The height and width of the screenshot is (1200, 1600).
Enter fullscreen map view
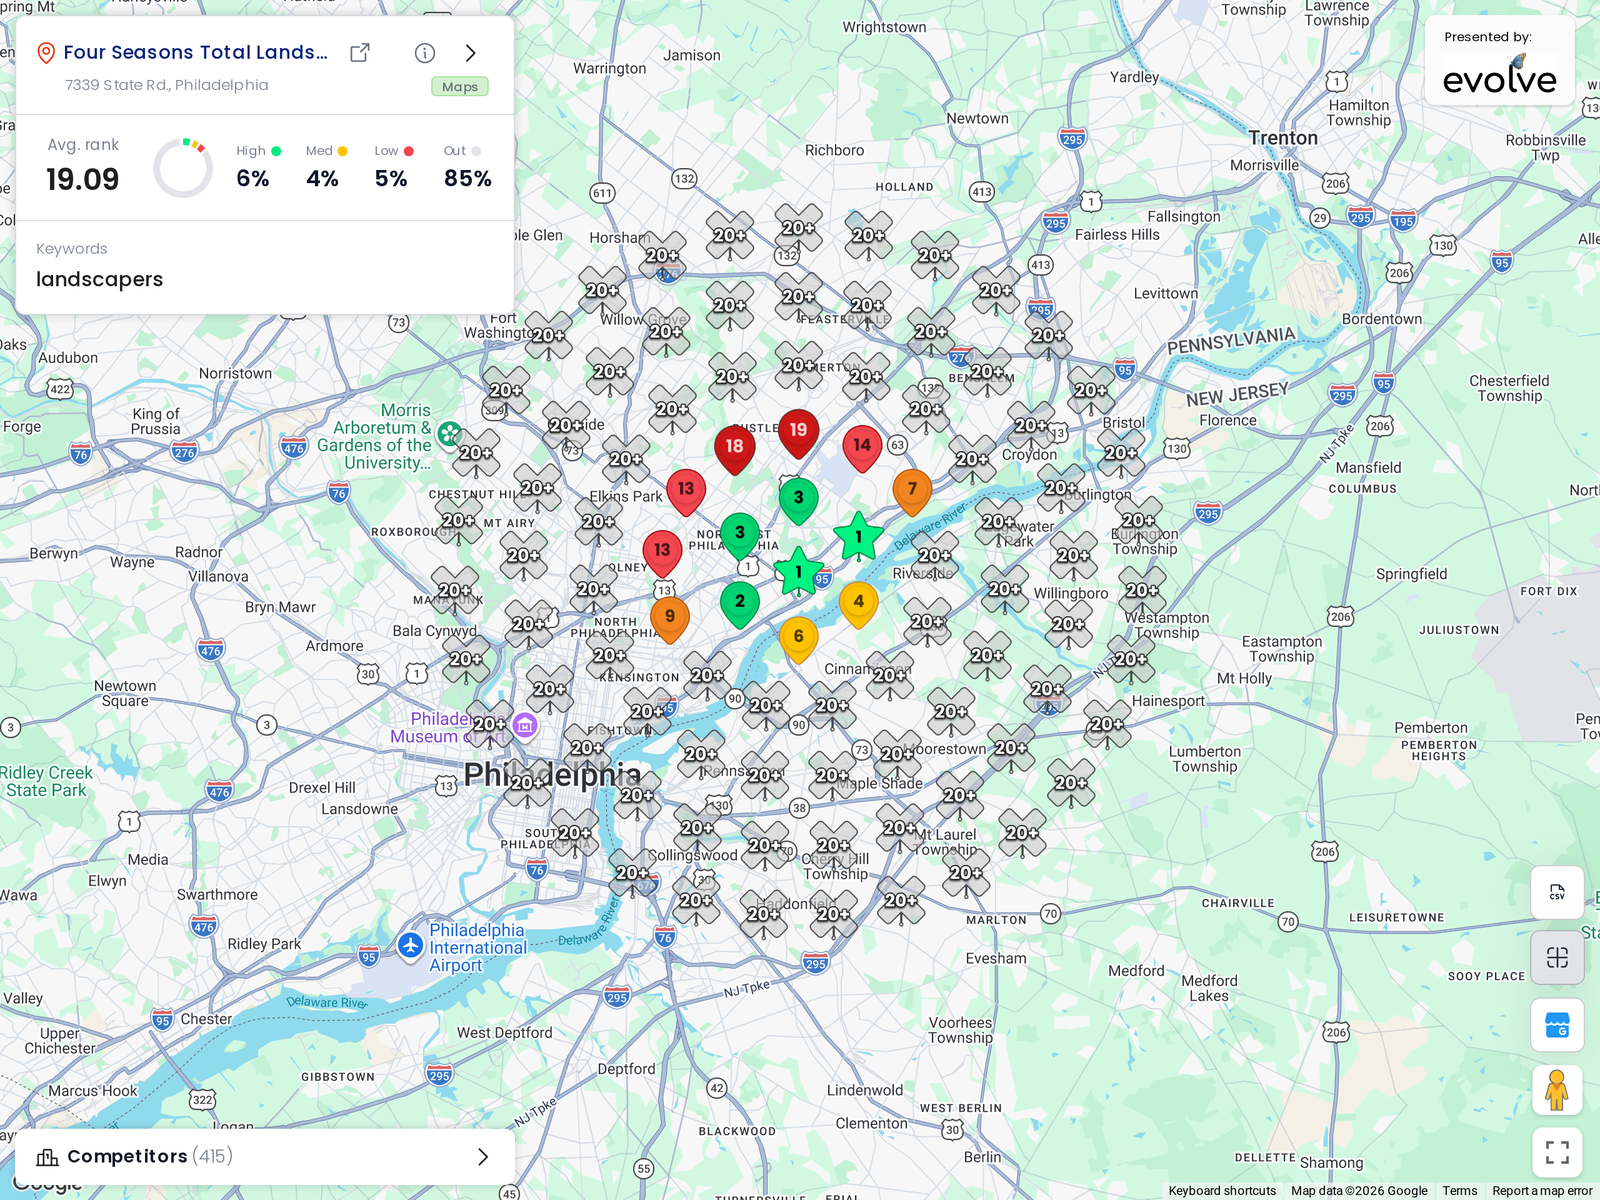[1557, 1153]
